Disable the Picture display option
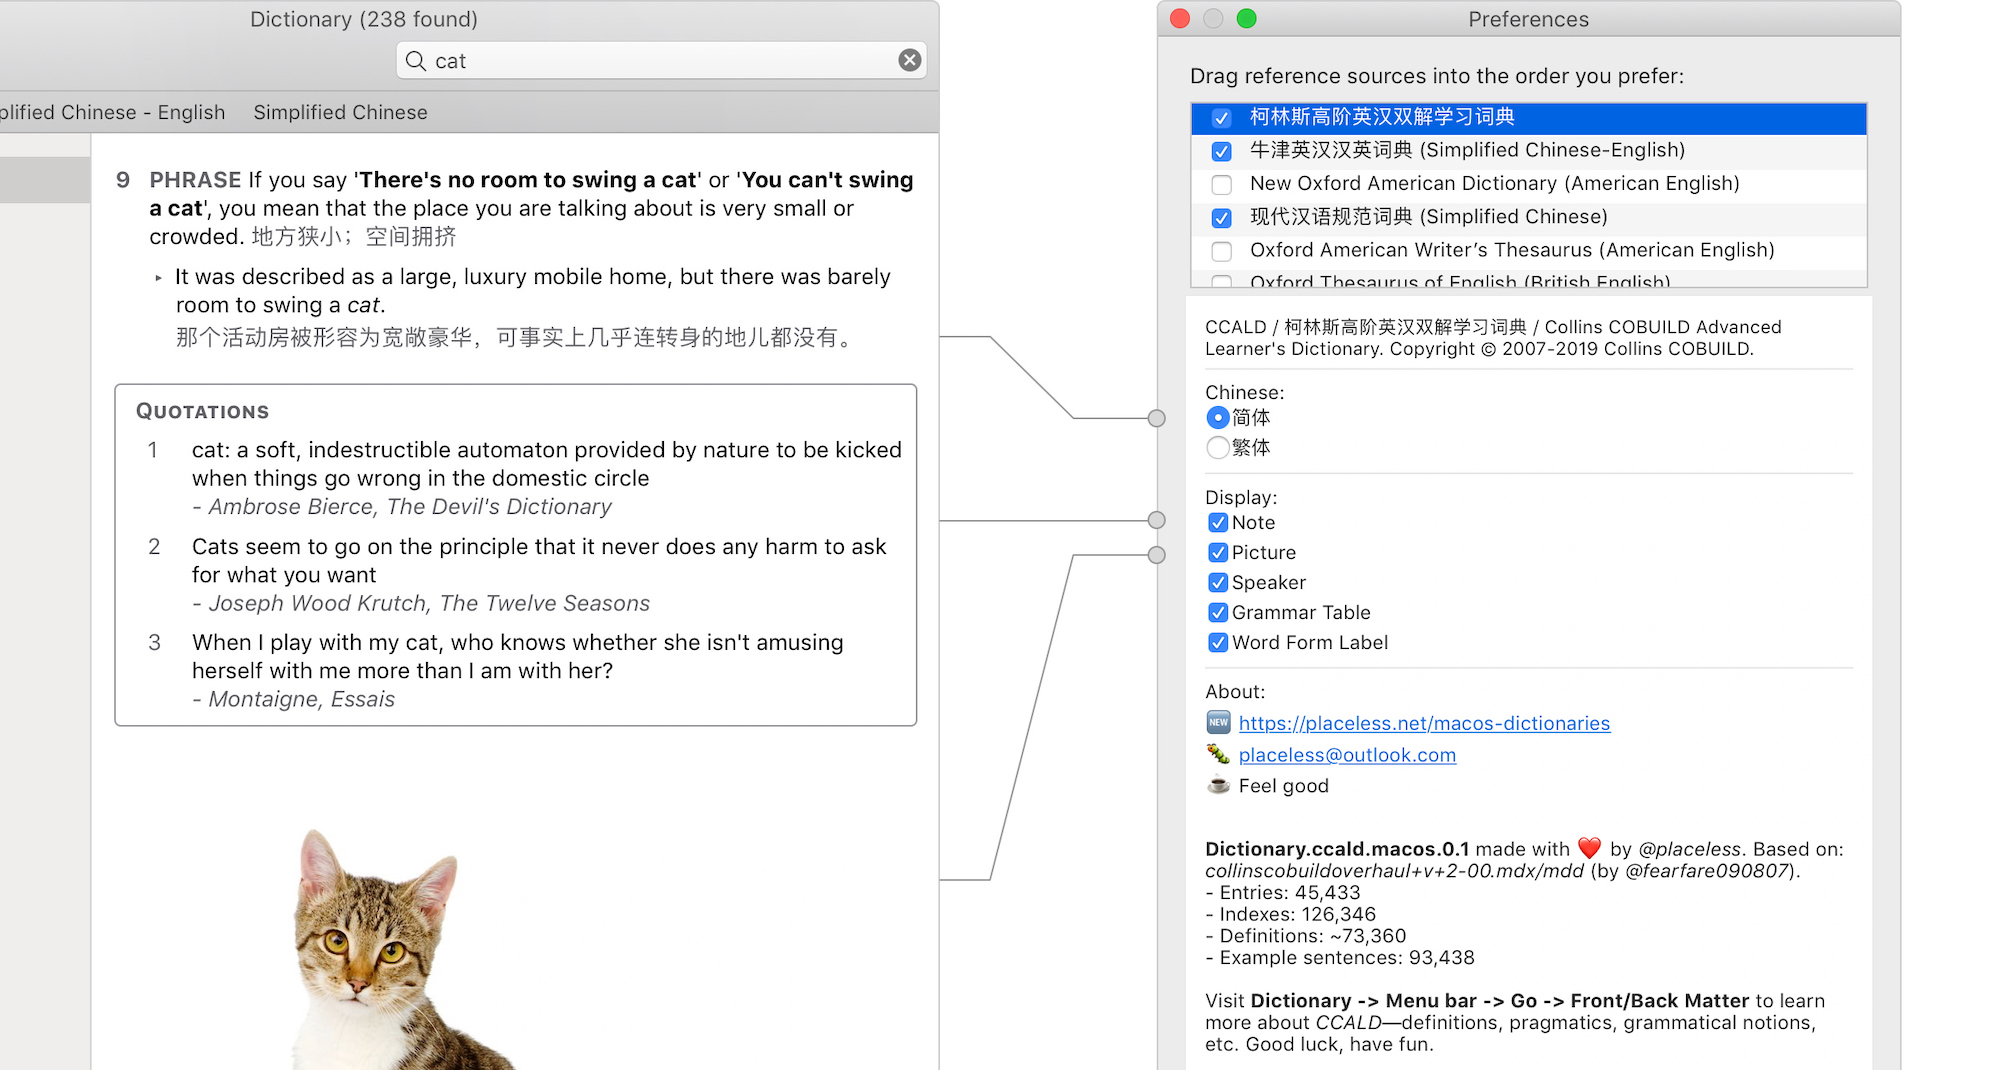Image resolution: width=2000 pixels, height=1070 pixels. pos(1218,552)
